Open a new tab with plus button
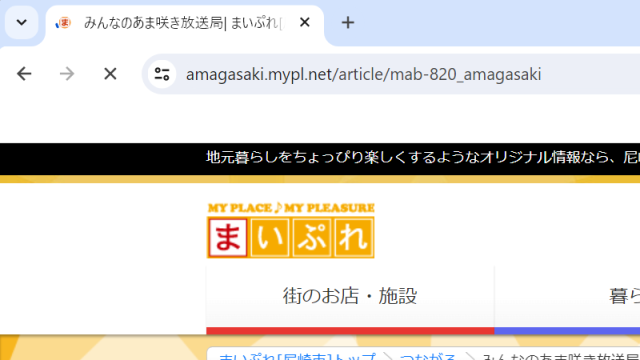Viewport: 640px width, 360px height. click(348, 23)
